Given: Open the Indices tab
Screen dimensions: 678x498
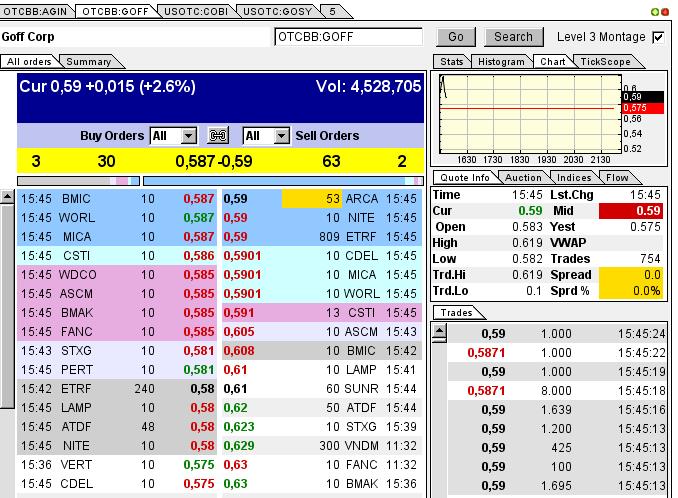Looking at the screenshot, I should pos(574,178).
